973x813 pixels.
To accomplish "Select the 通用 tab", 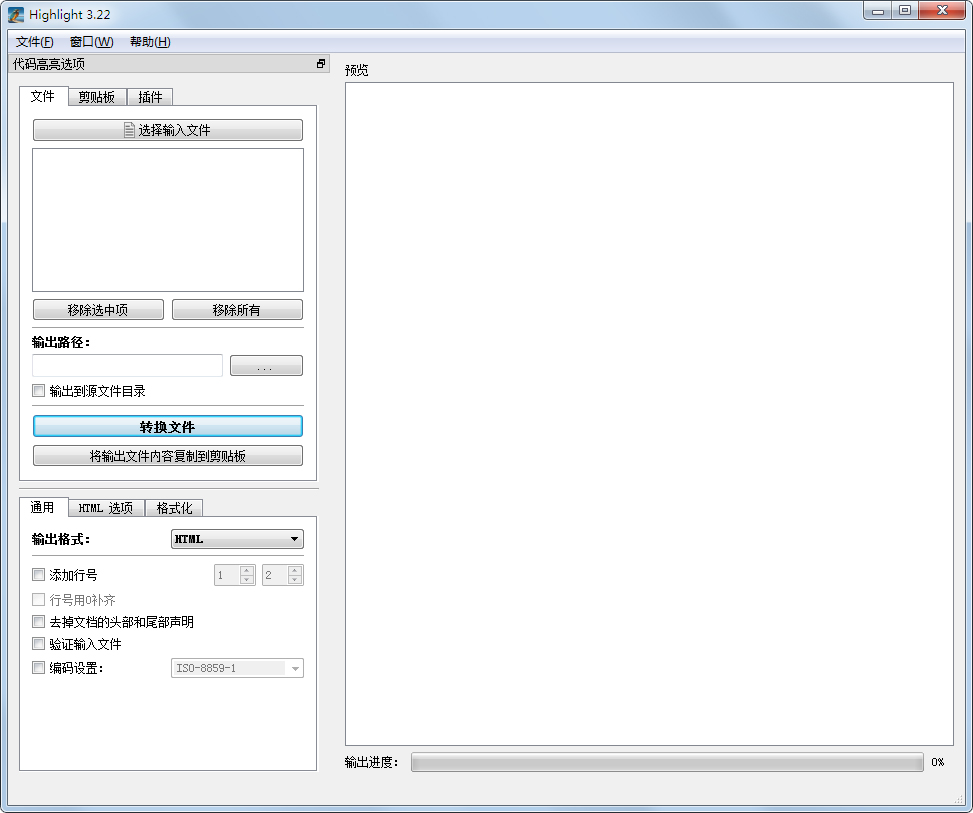I will pos(43,507).
